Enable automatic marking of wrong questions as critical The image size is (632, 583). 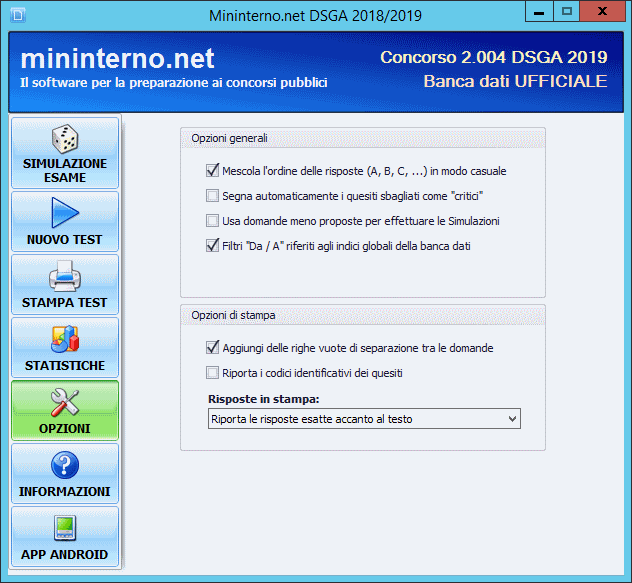(x=212, y=196)
